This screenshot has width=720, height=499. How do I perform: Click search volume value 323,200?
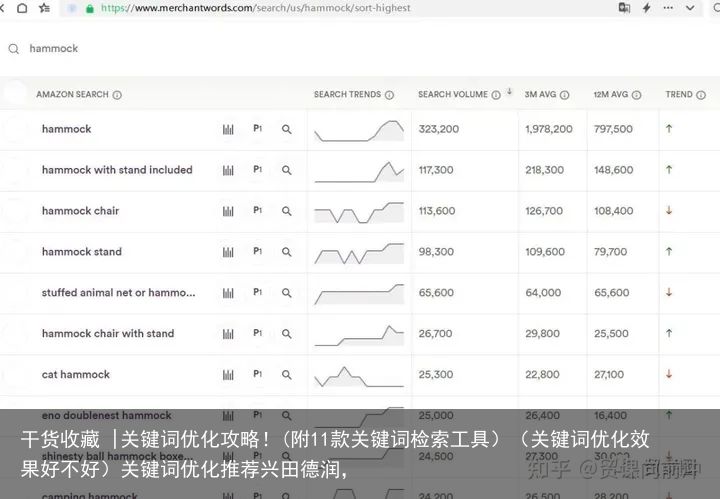439,129
